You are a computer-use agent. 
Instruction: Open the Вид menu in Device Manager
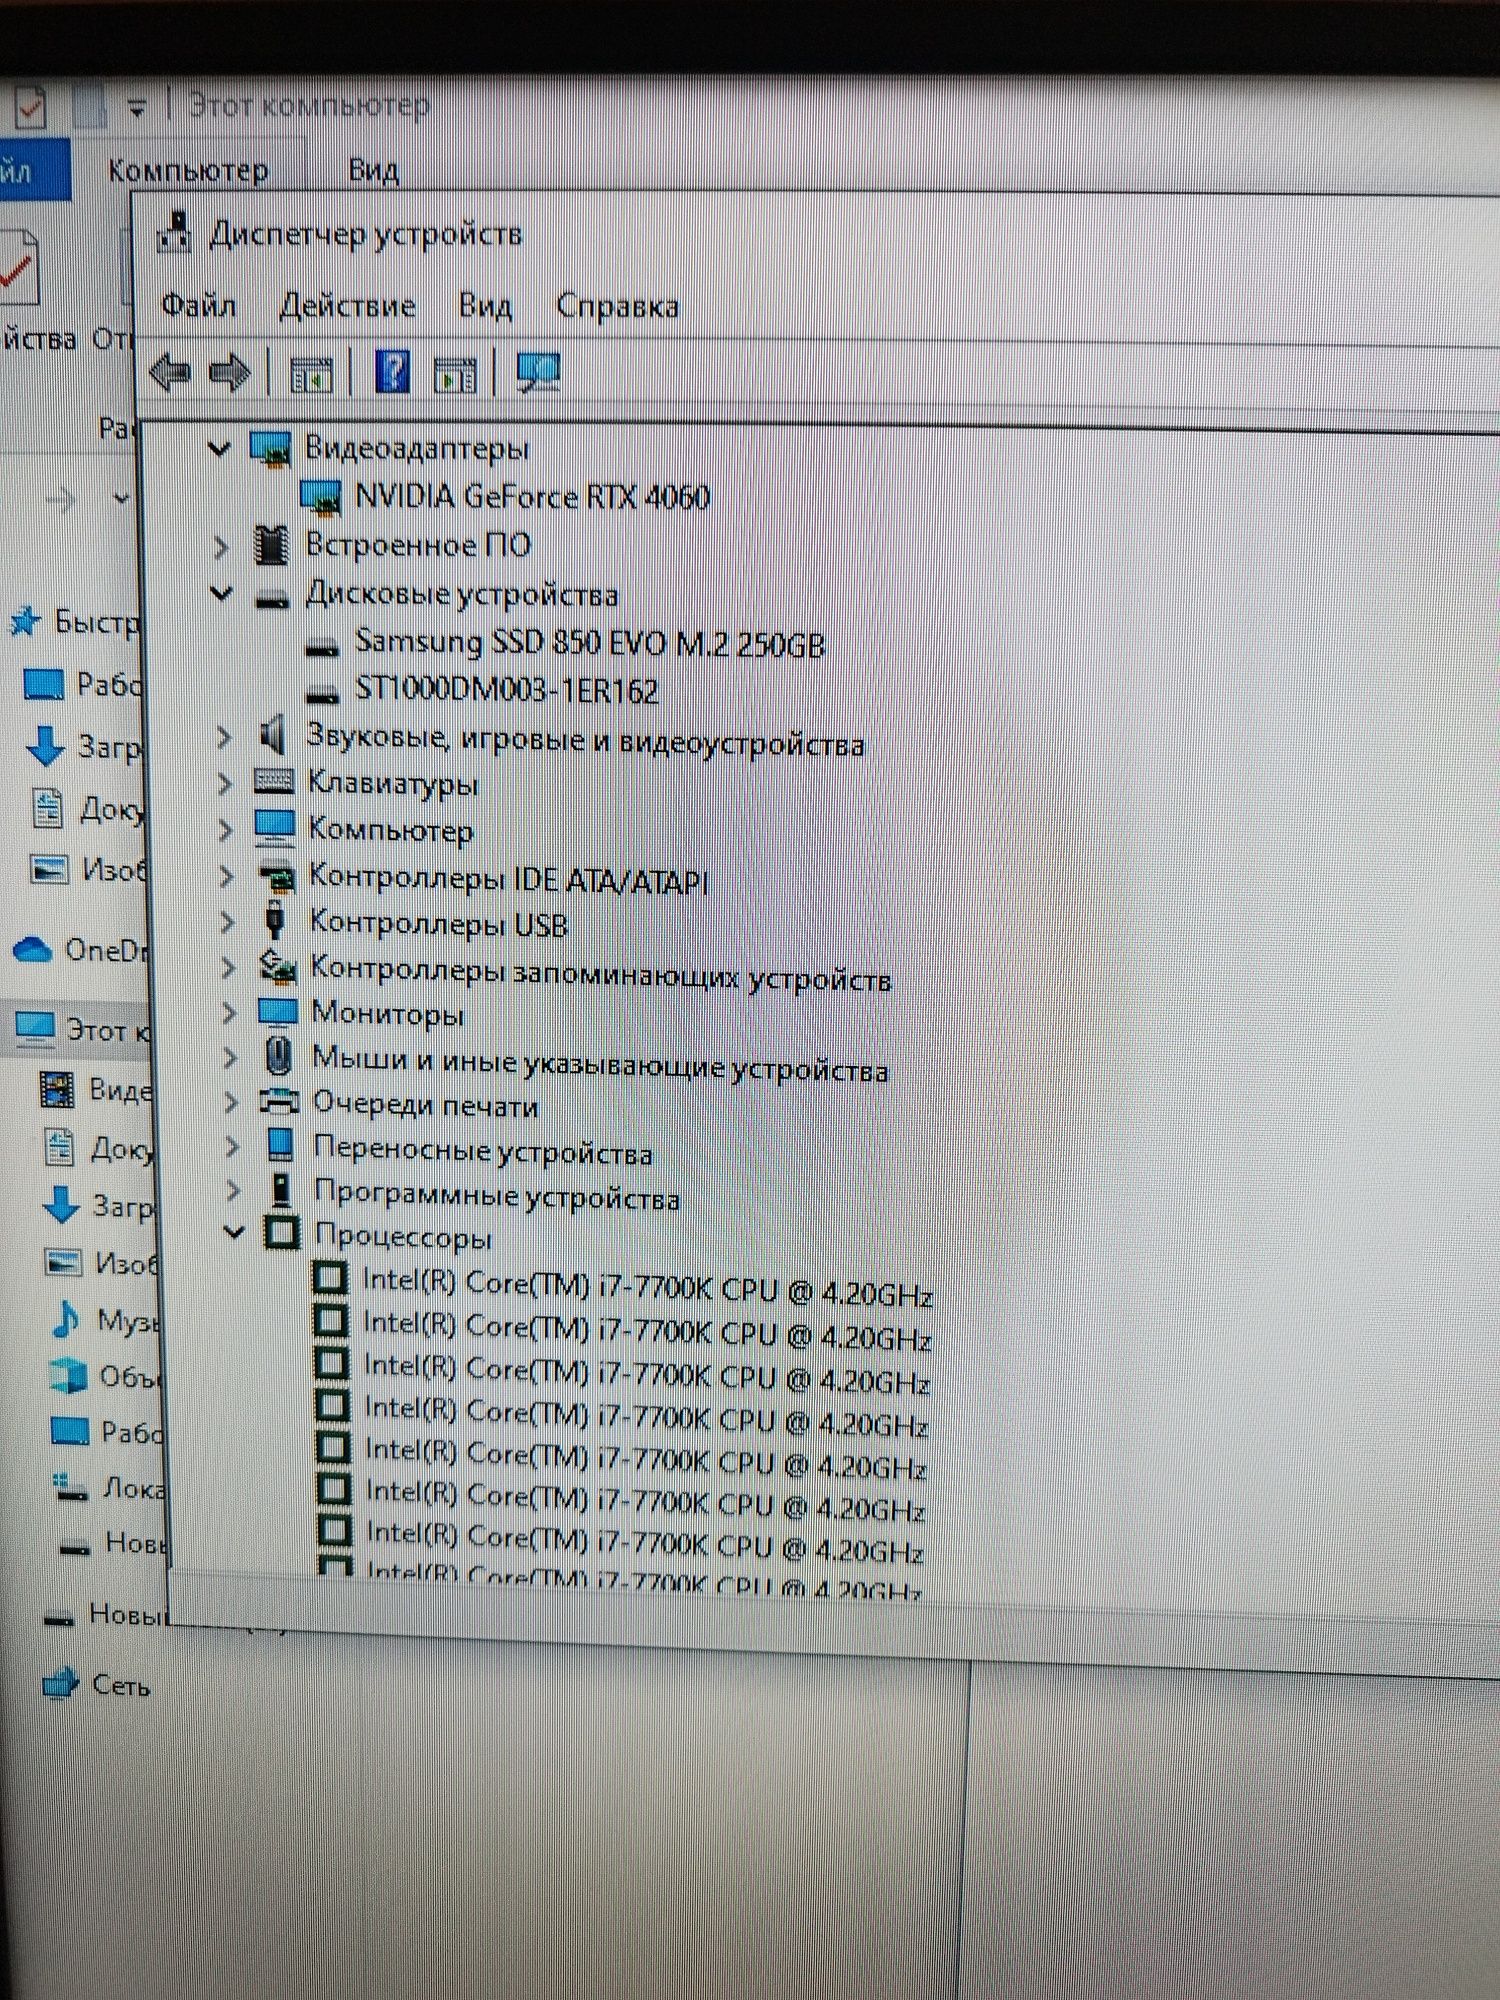485,305
